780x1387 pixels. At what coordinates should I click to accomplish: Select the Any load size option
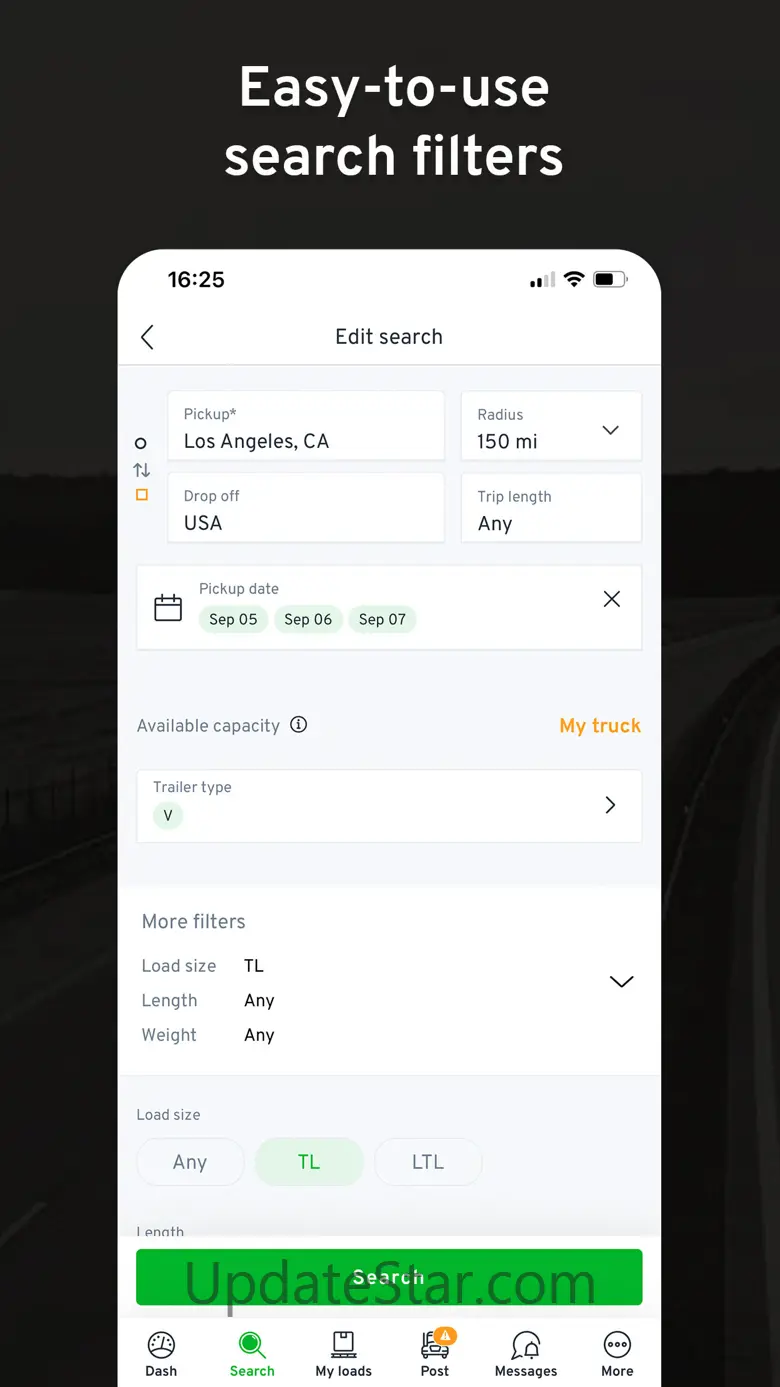click(x=190, y=1162)
